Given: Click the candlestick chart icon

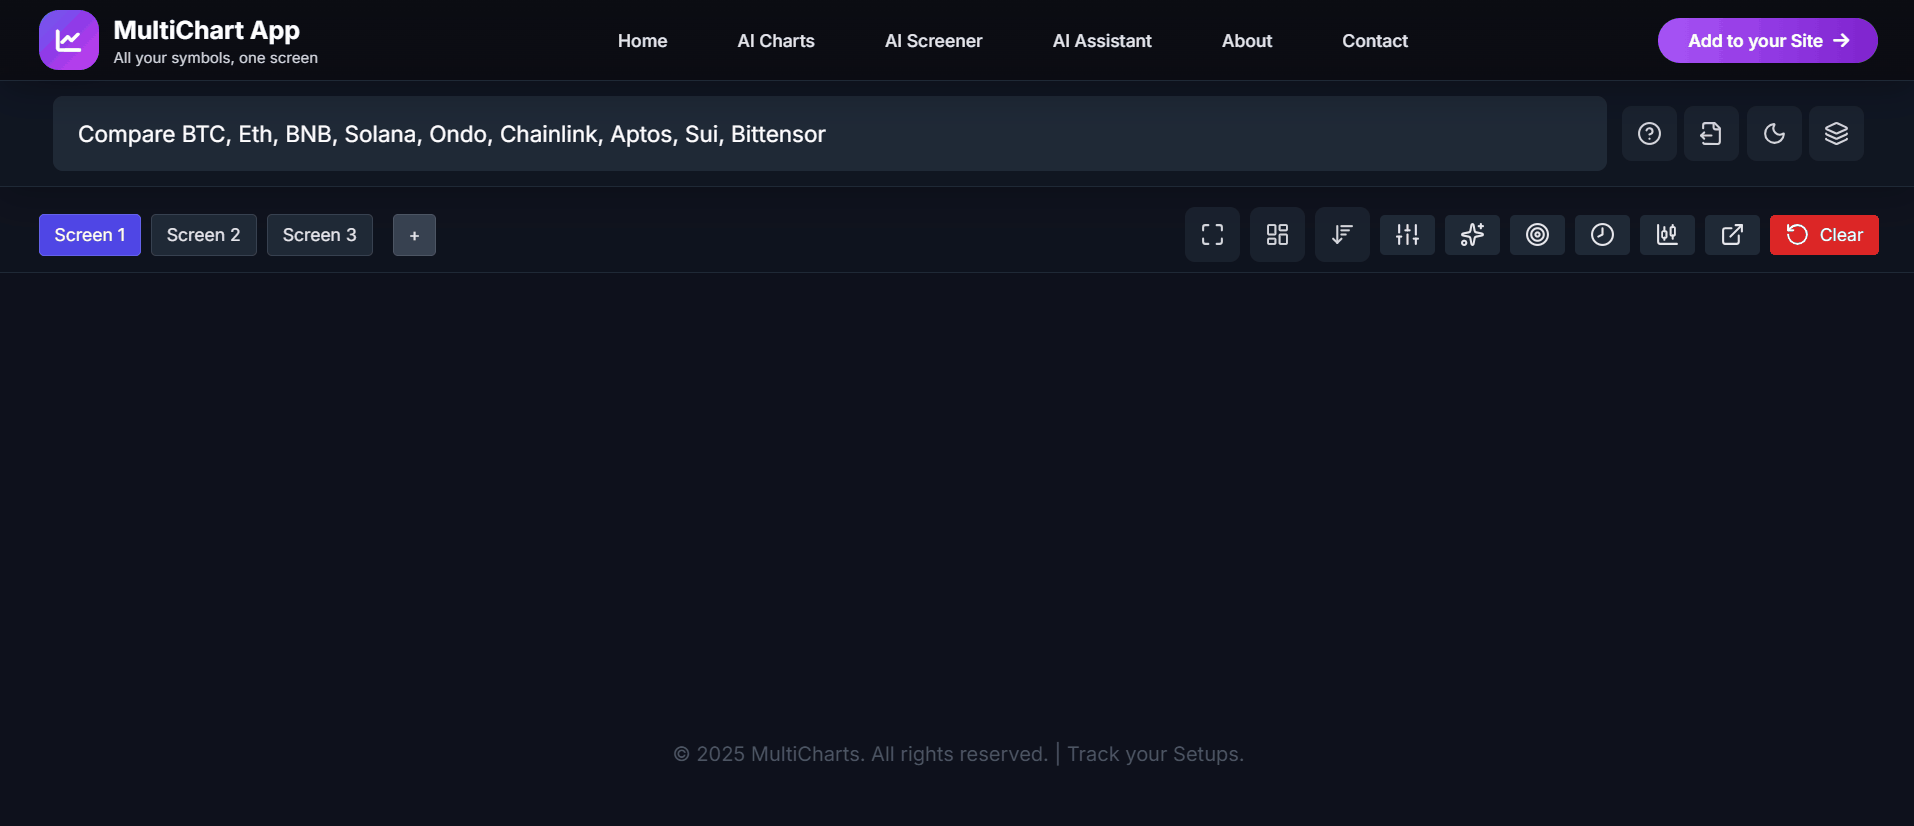Looking at the screenshot, I should pyautogui.click(x=1667, y=235).
